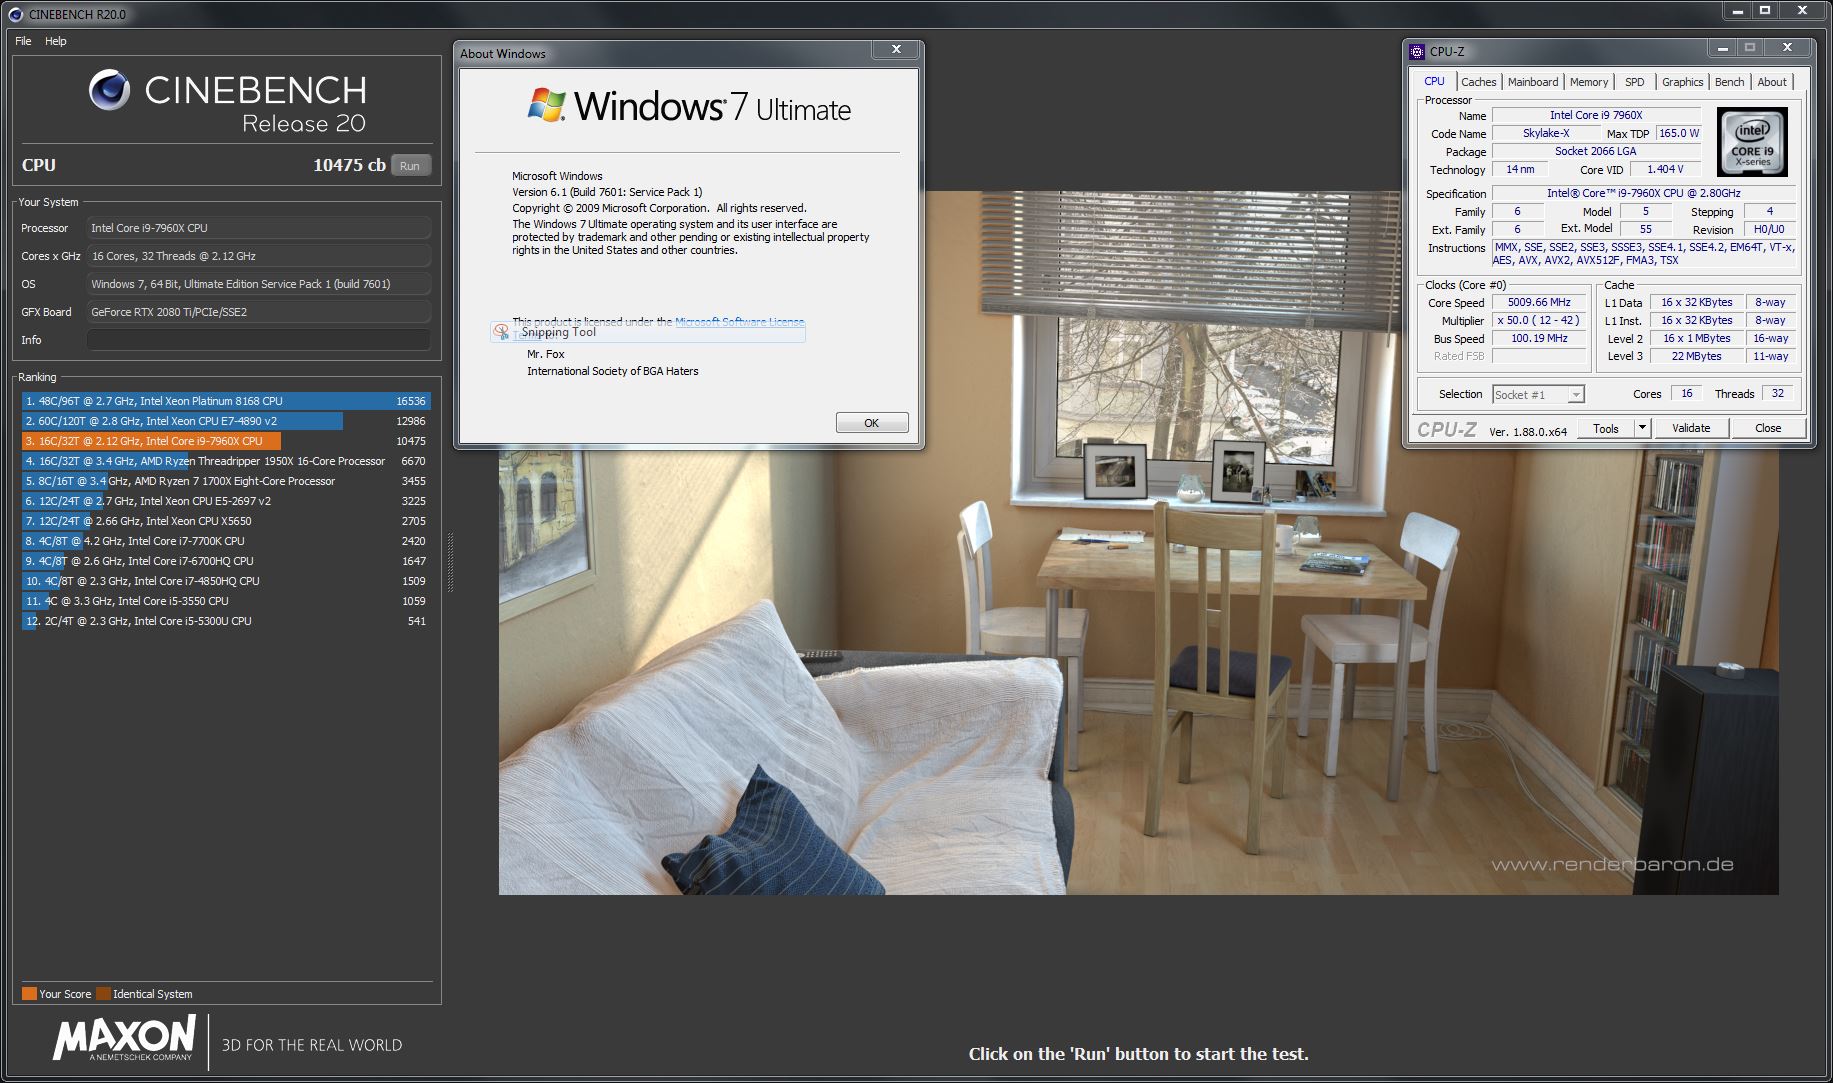Open the Help menu in Cinebench
Screen dimensions: 1833x1083
coord(55,41)
